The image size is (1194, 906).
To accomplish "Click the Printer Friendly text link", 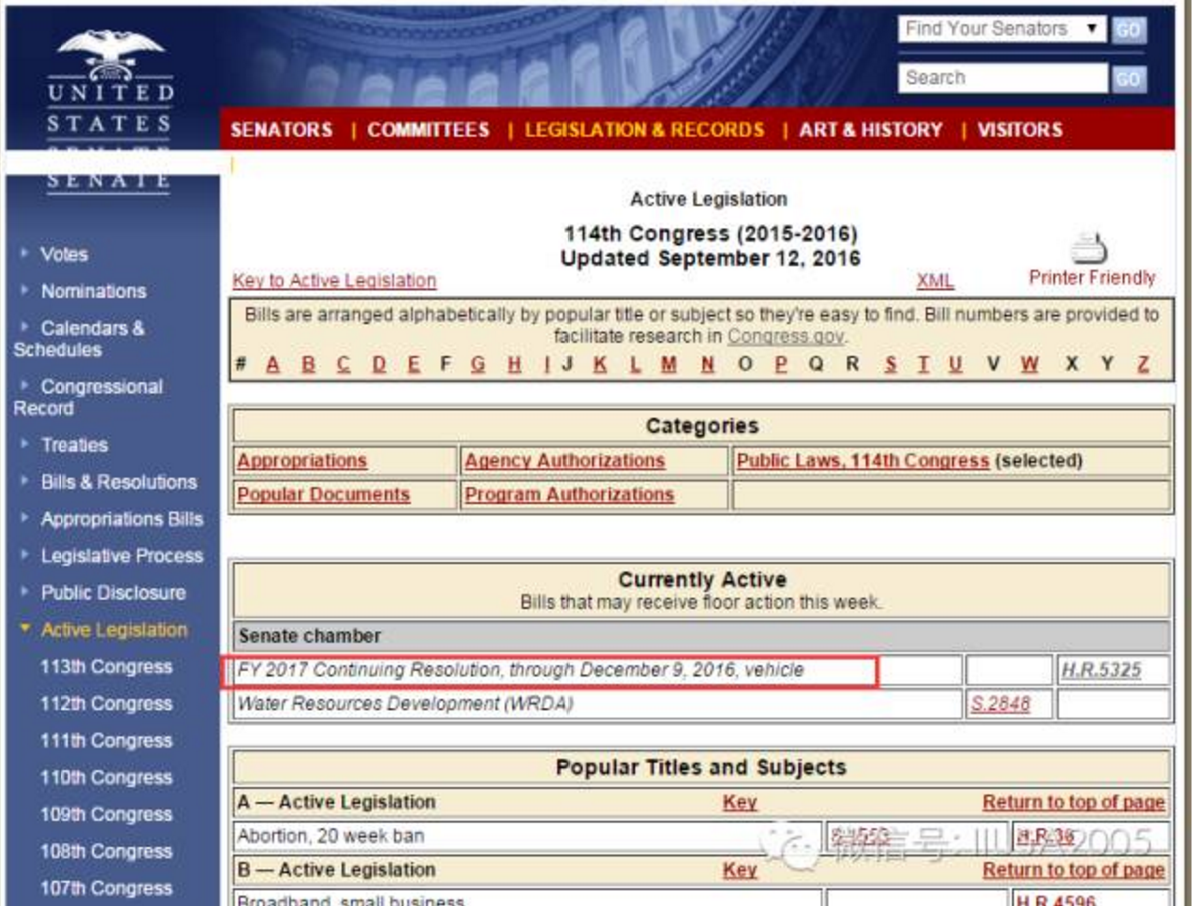I will [x=1092, y=278].
